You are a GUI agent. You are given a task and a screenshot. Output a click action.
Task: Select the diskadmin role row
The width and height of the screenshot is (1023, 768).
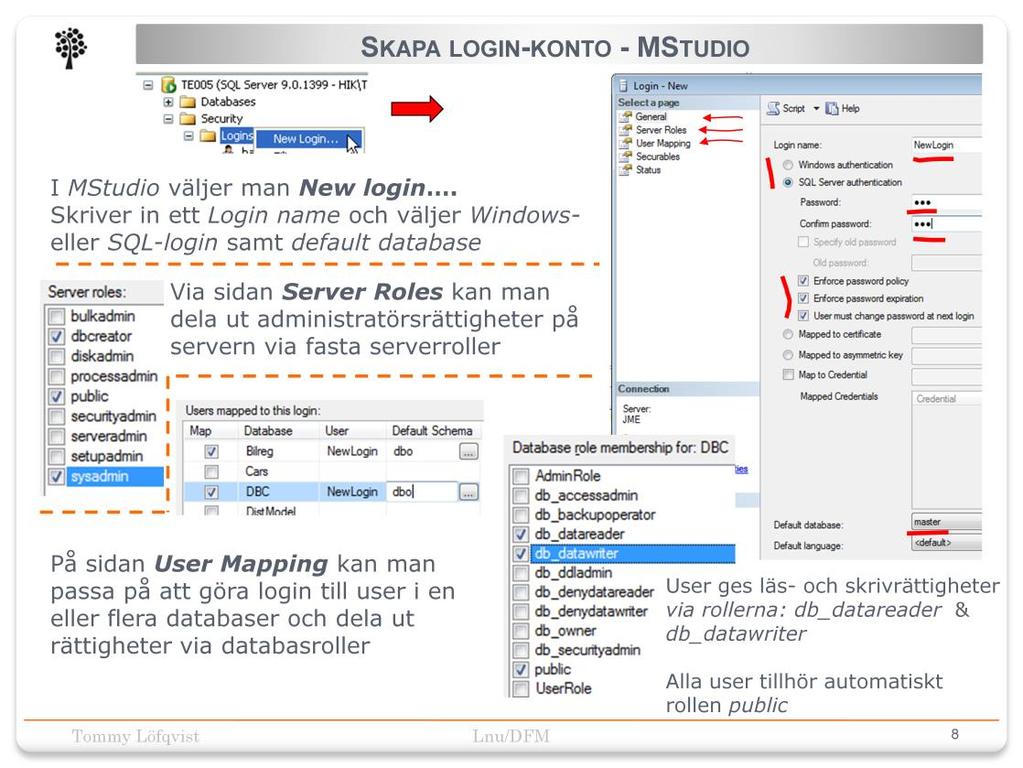pyautogui.click(x=102, y=356)
